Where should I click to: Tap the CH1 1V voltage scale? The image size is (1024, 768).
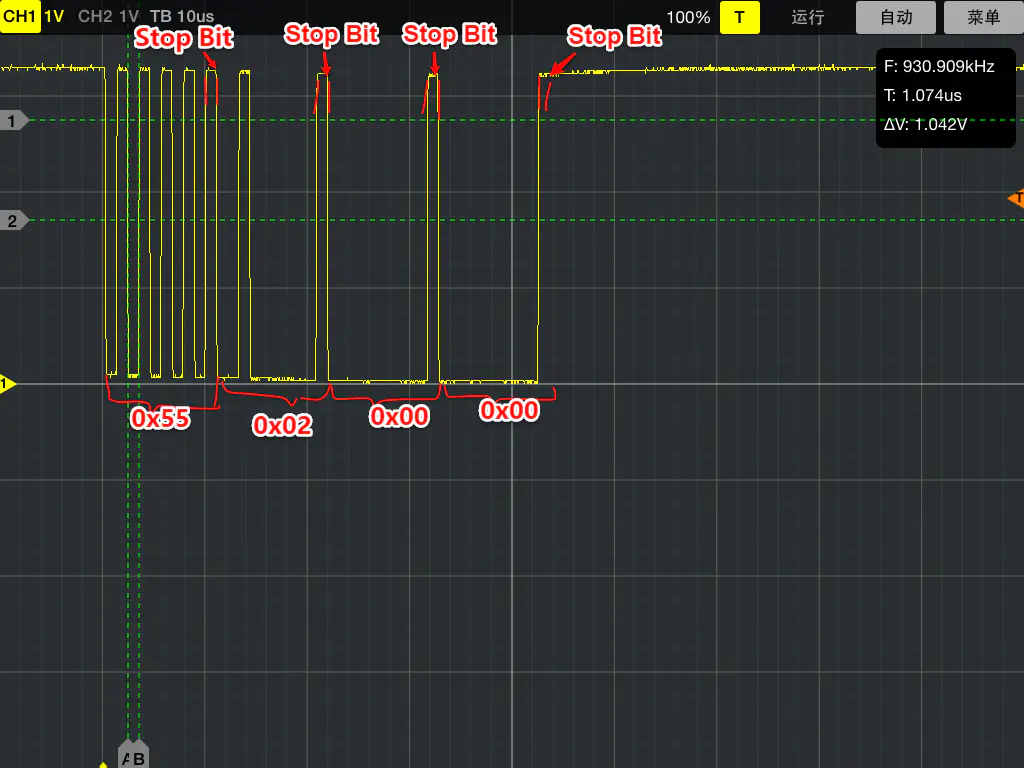tap(54, 16)
